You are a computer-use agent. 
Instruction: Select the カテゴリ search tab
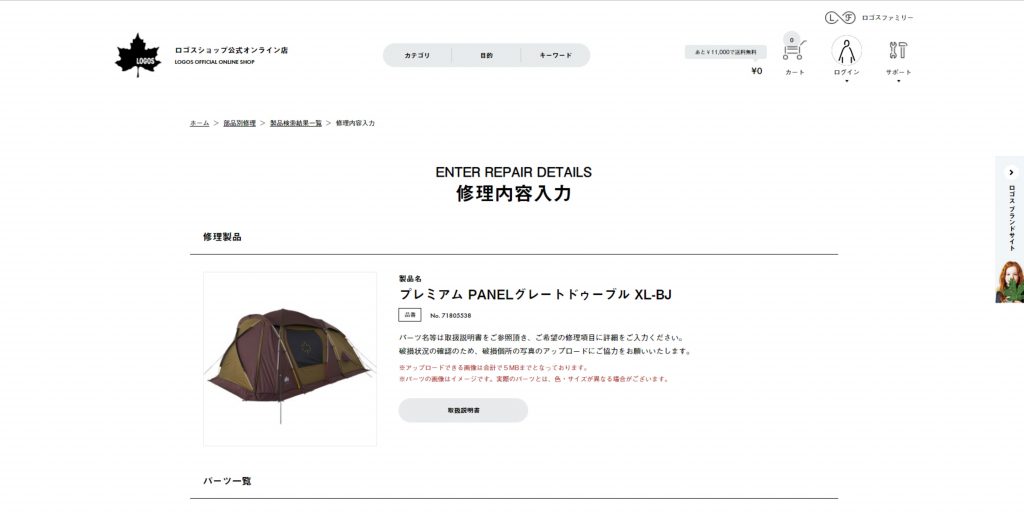417,56
